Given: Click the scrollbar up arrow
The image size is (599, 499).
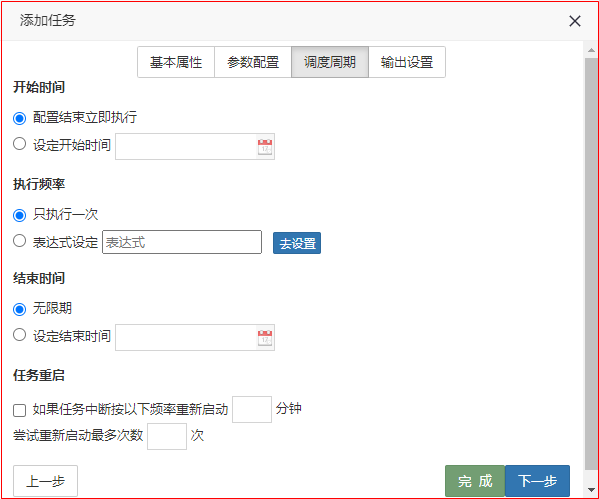Looking at the screenshot, I should 591,50.
